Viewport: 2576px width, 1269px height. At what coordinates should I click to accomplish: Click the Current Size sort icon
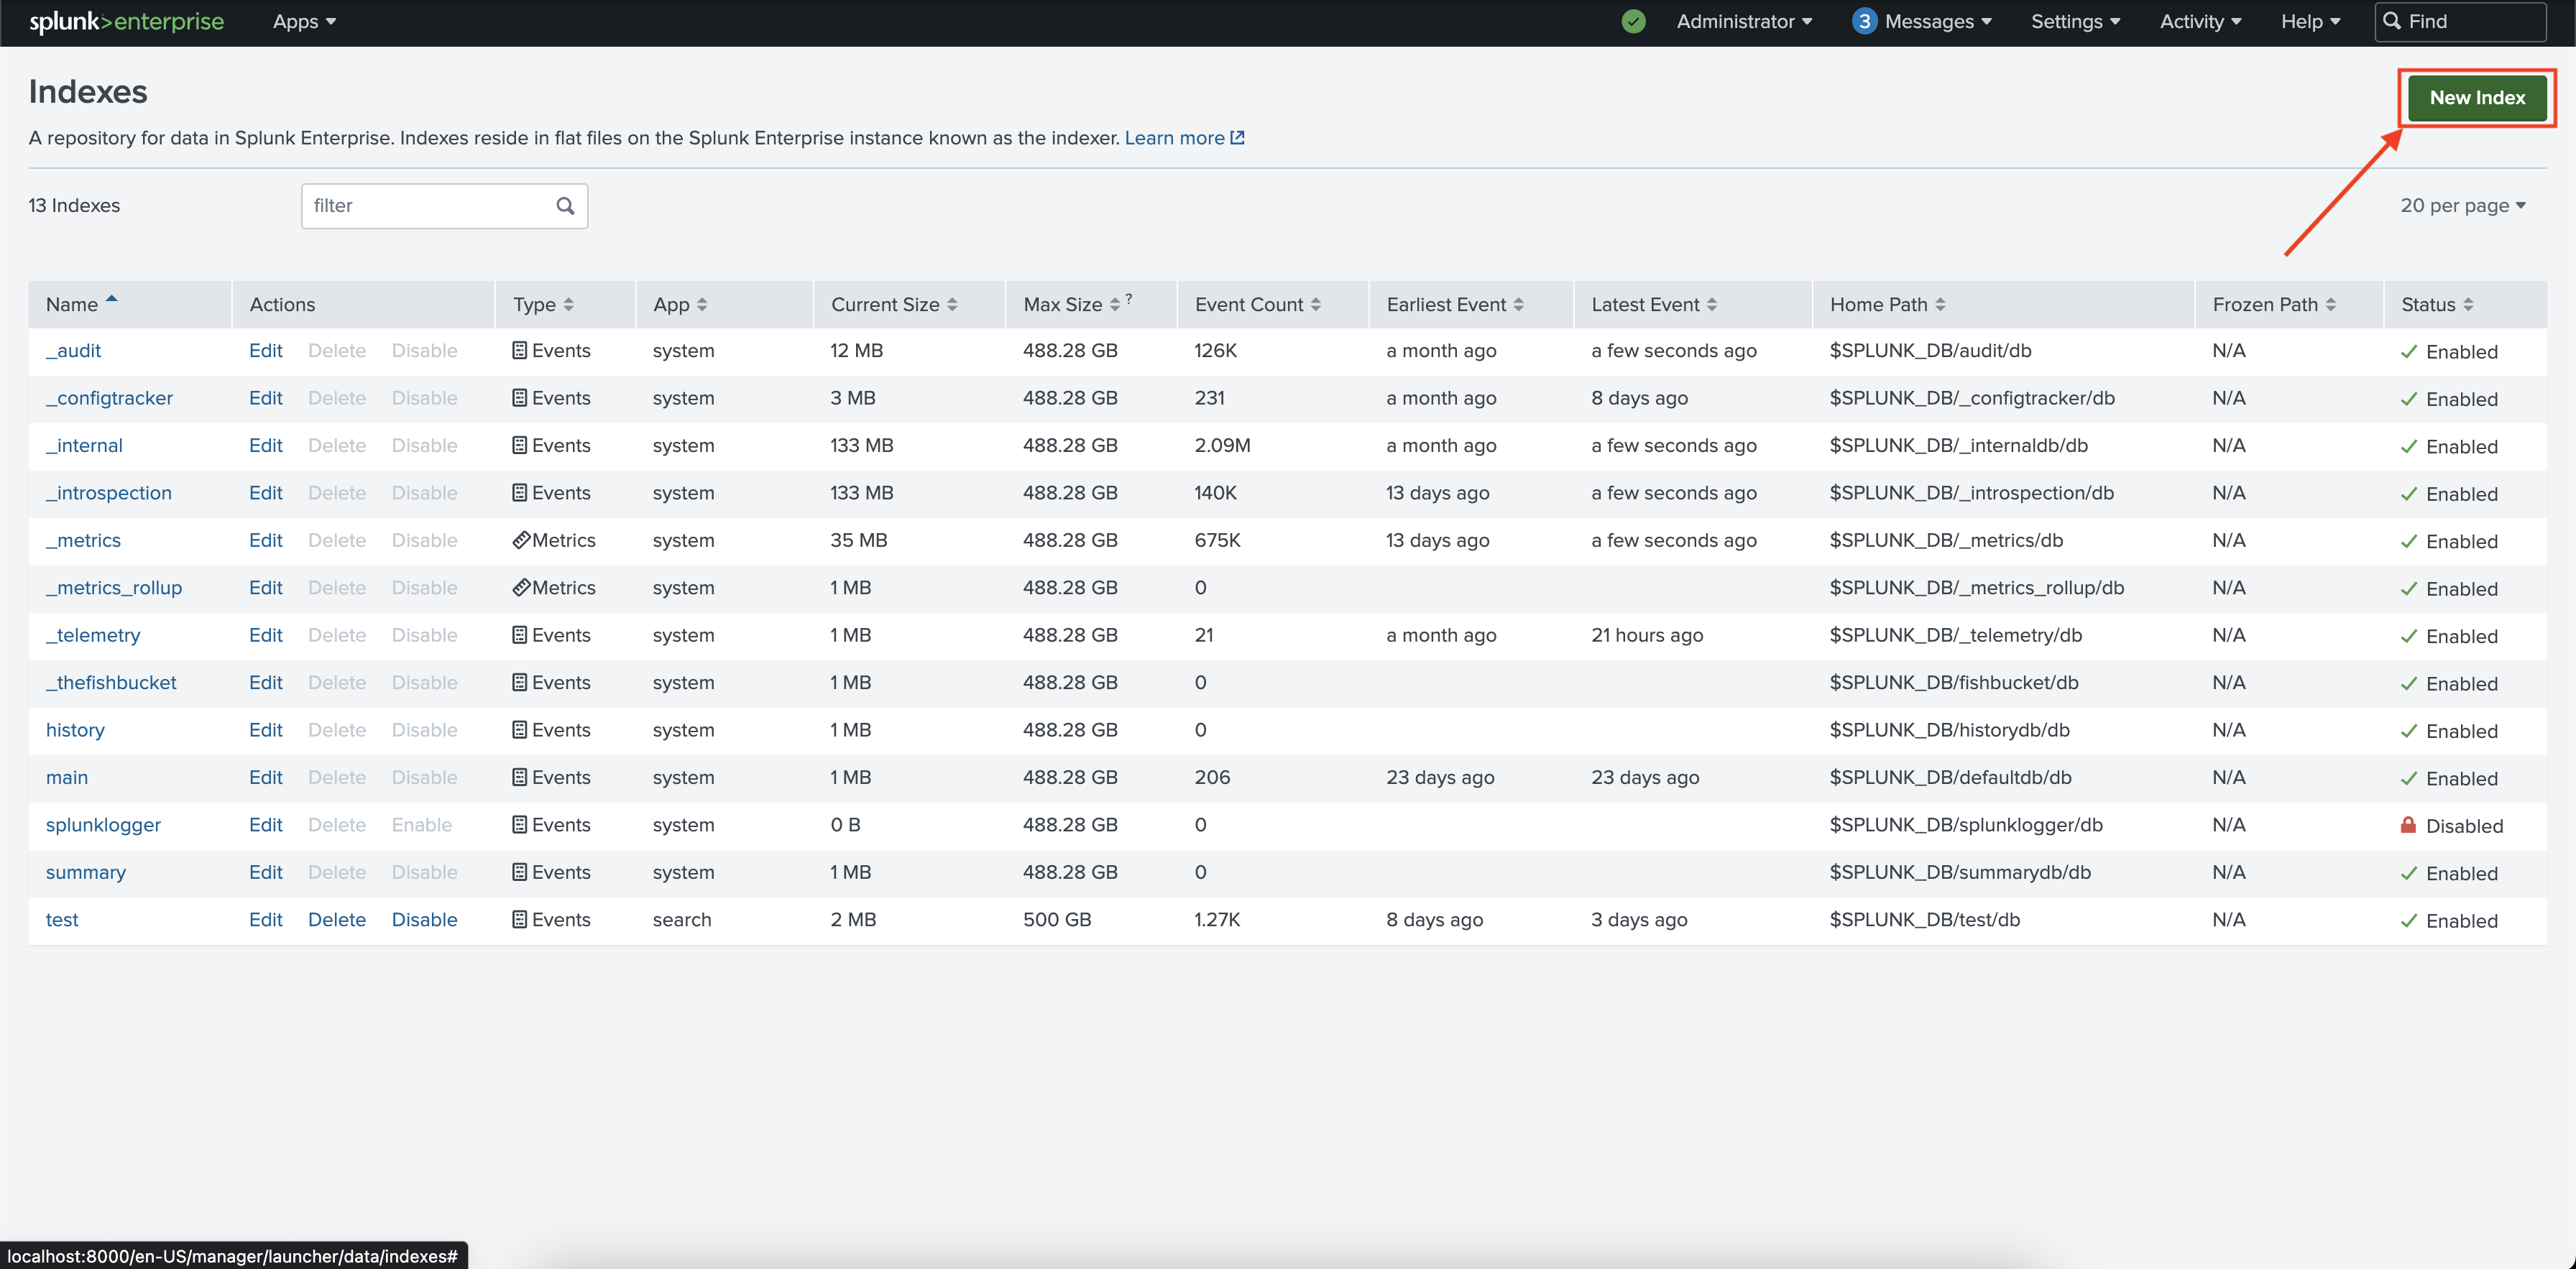click(x=952, y=304)
